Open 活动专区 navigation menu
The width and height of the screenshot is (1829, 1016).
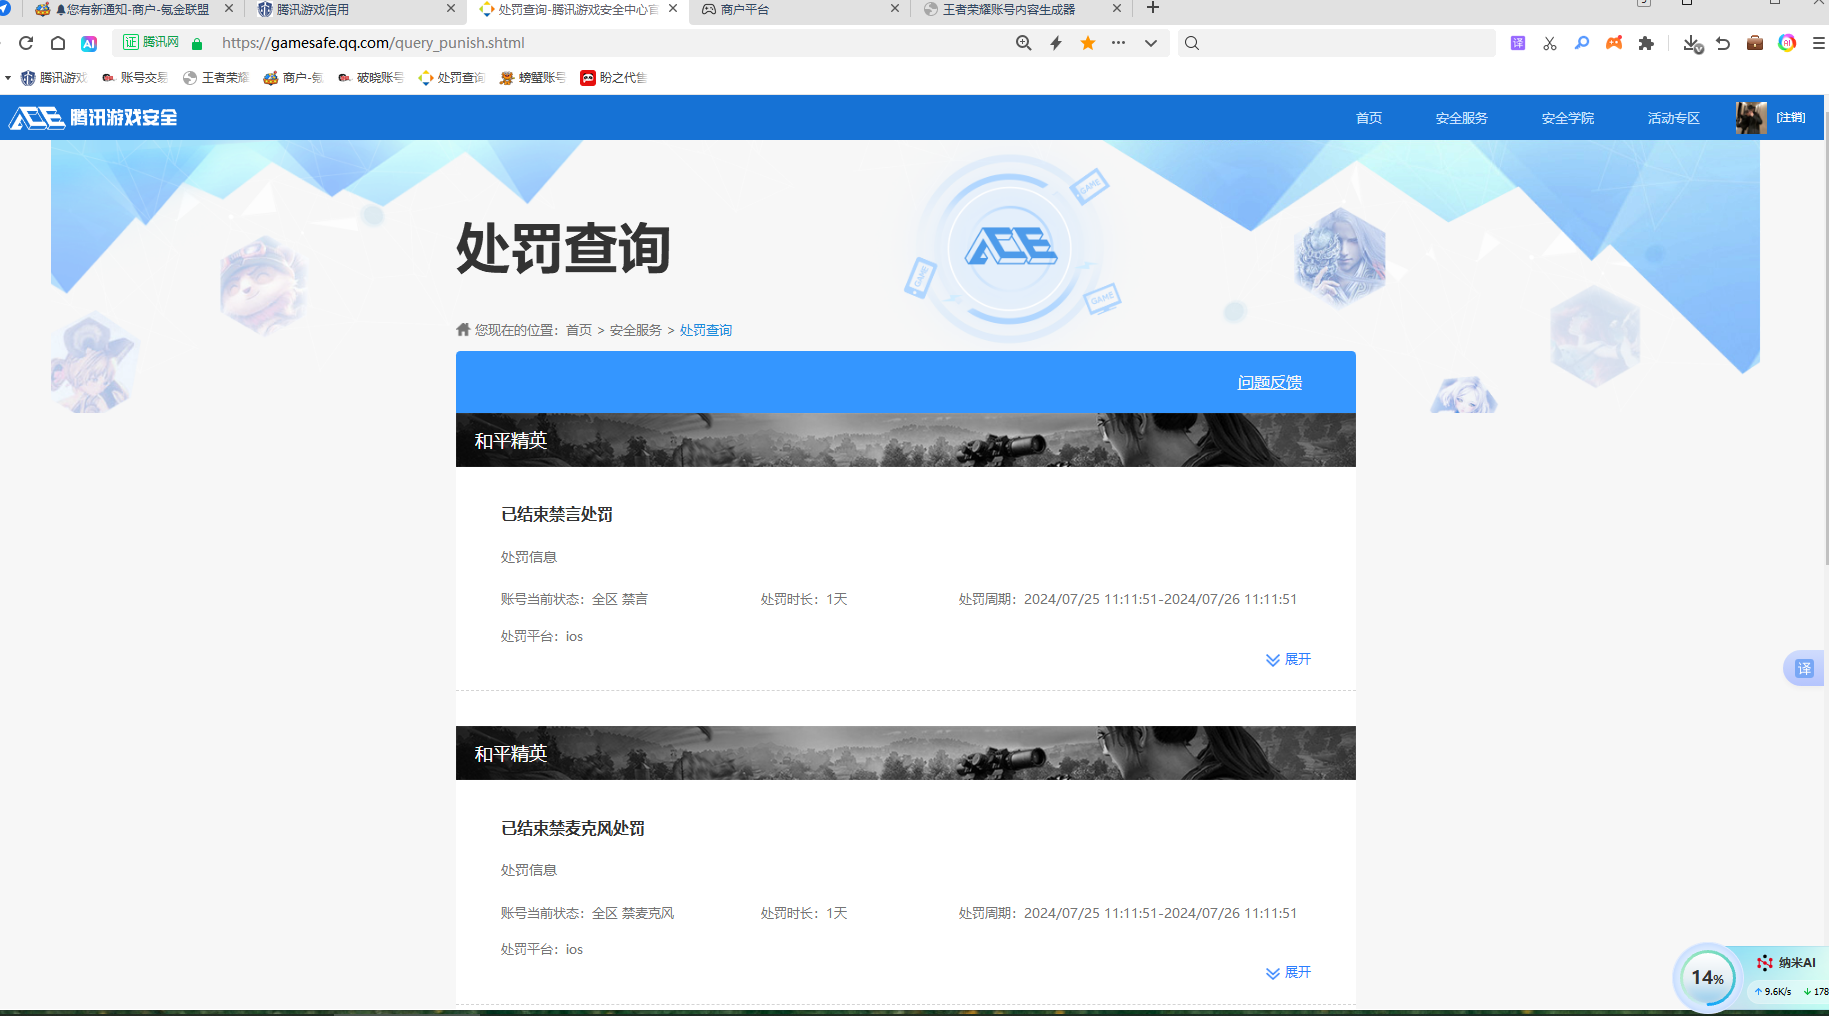coord(1673,118)
